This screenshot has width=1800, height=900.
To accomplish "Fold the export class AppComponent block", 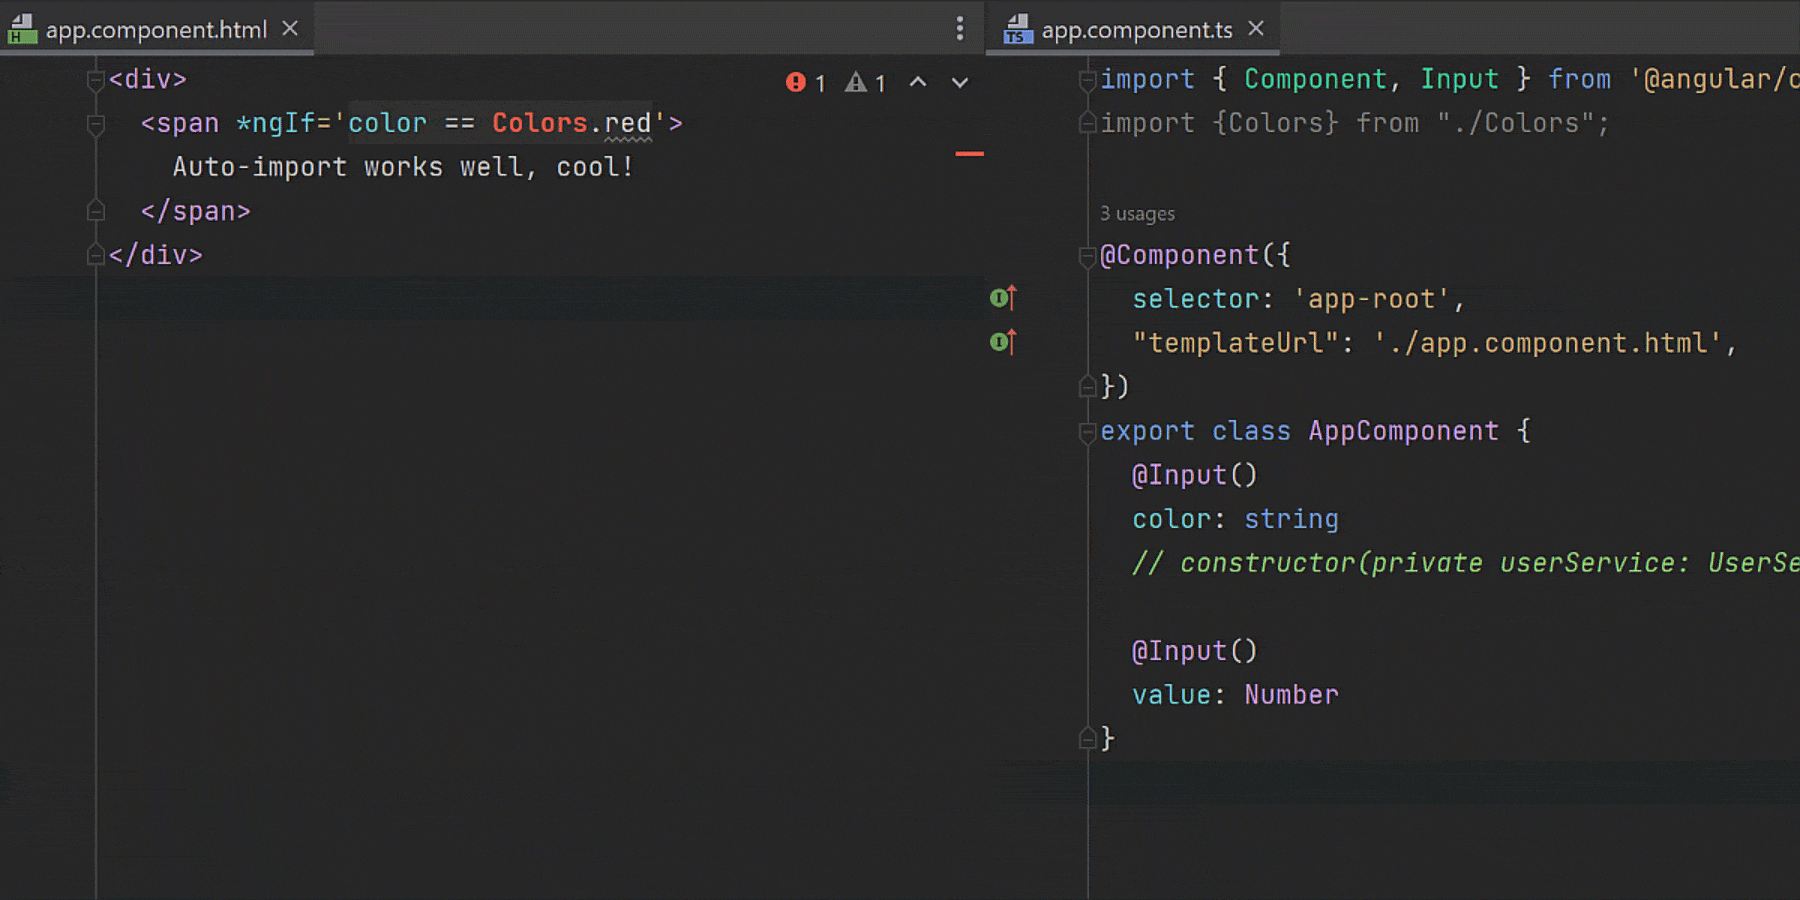I will point(1088,432).
